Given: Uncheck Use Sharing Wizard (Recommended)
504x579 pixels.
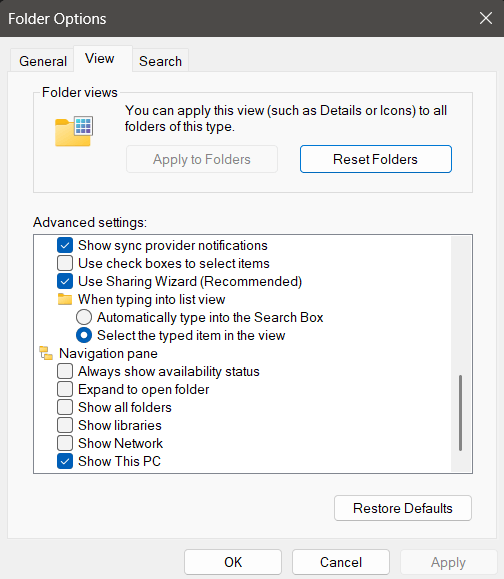Looking at the screenshot, I should [65, 281].
